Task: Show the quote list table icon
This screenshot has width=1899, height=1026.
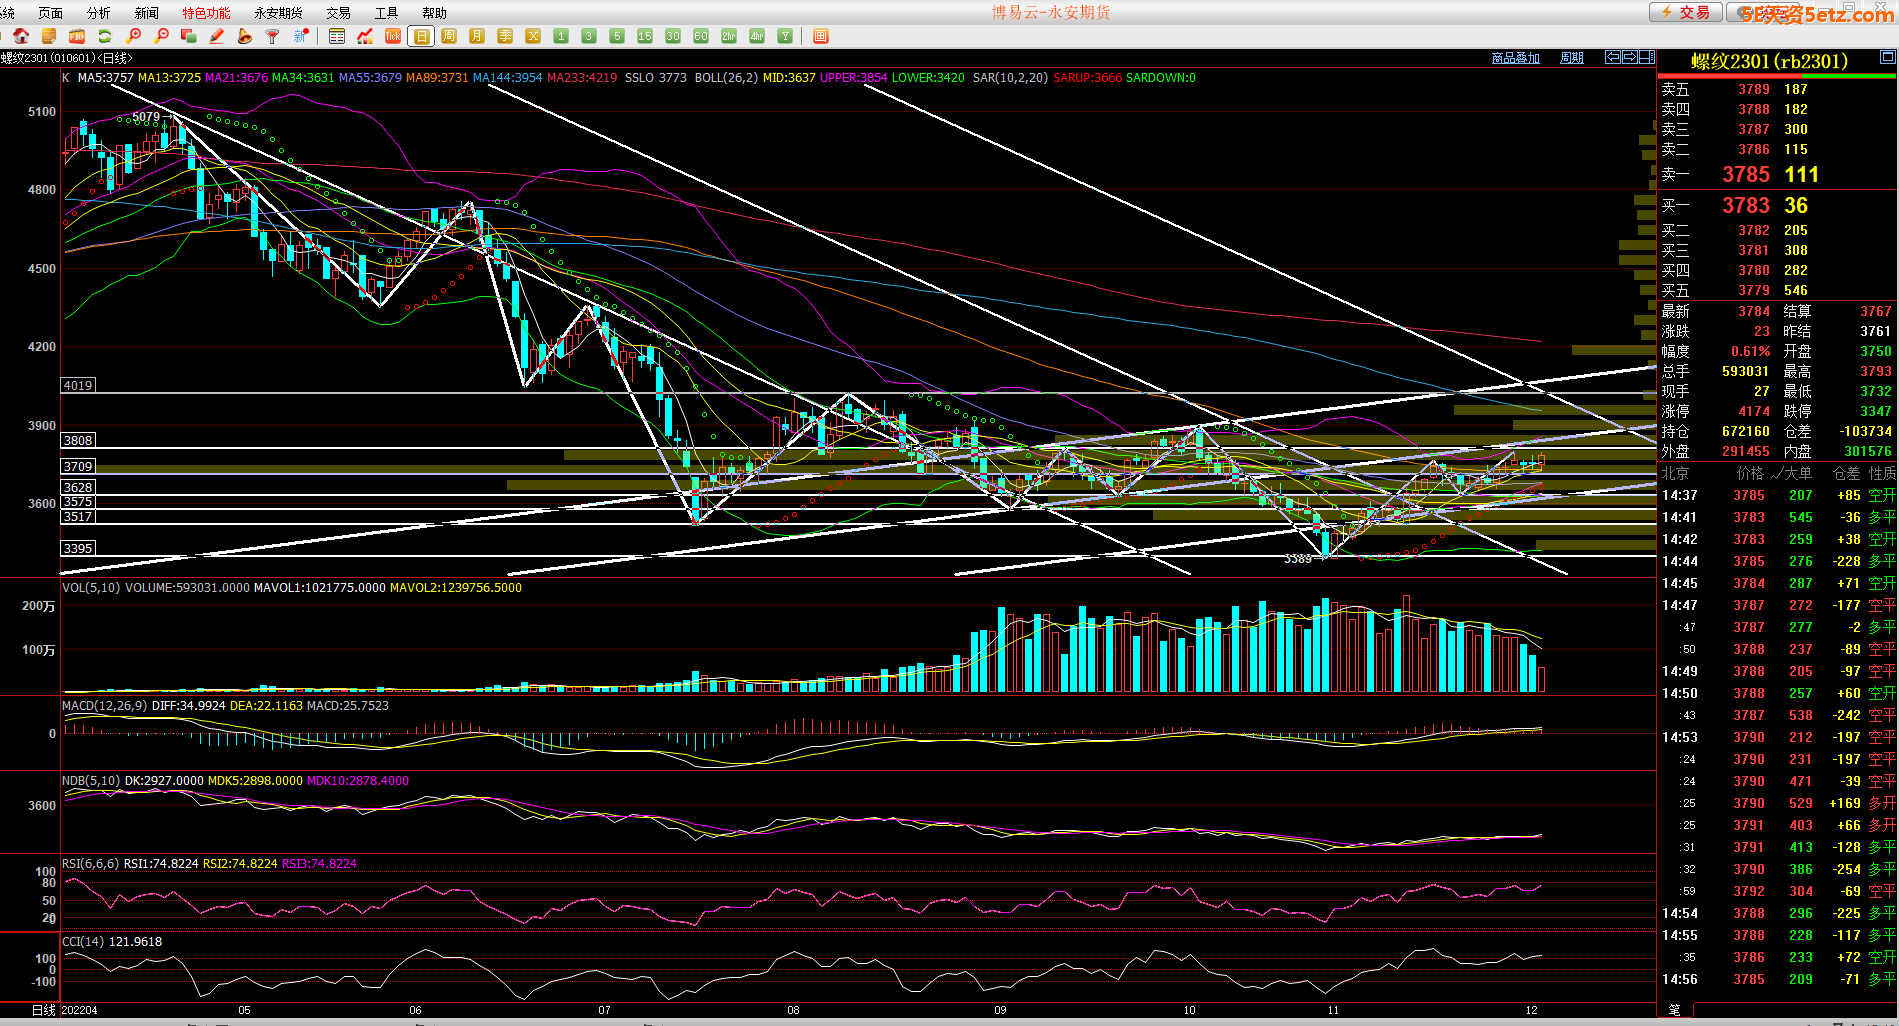Action: [x=337, y=36]
